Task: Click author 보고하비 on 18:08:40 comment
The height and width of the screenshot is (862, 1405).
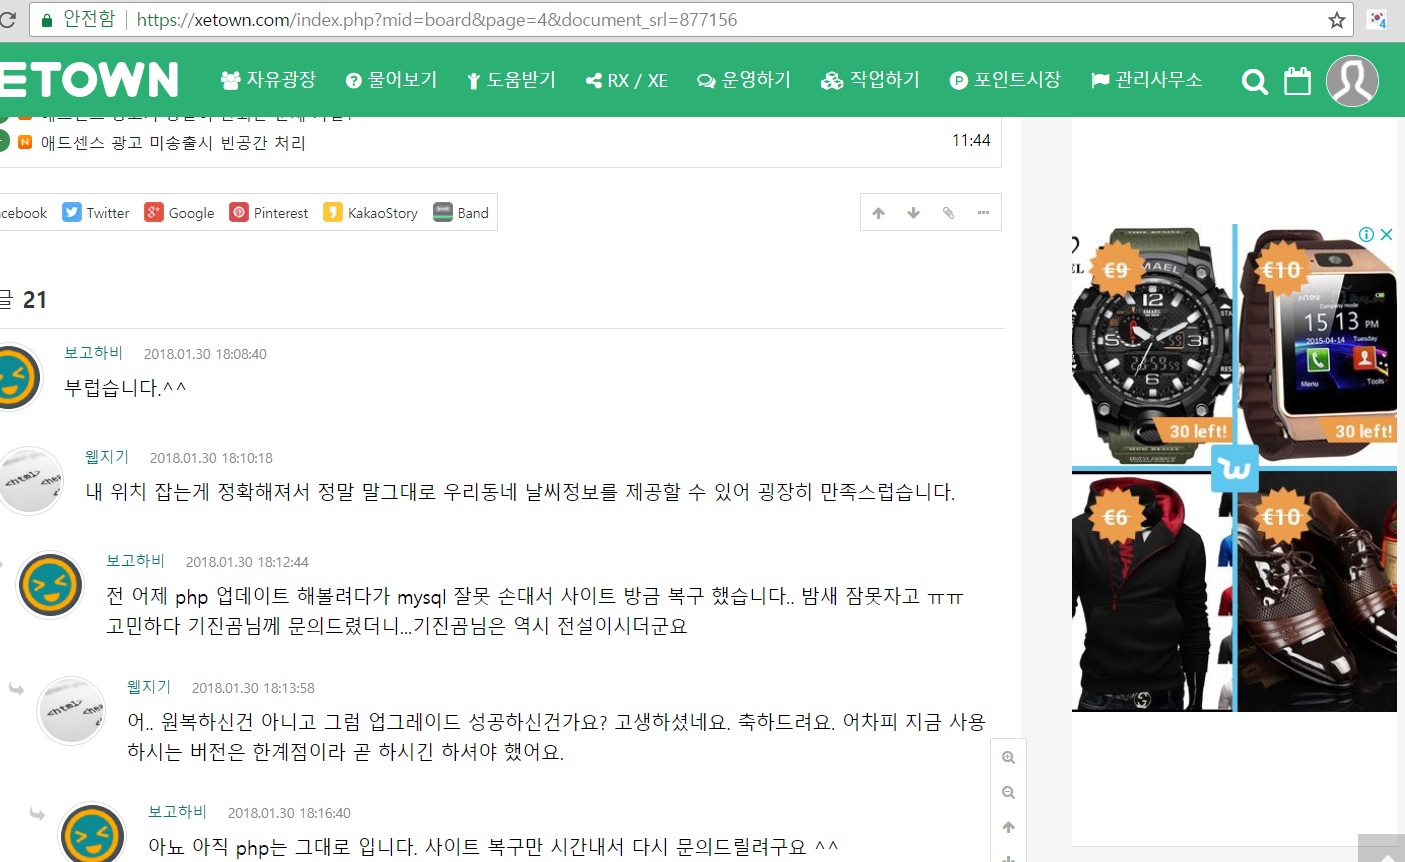Action: pos(93,353)
